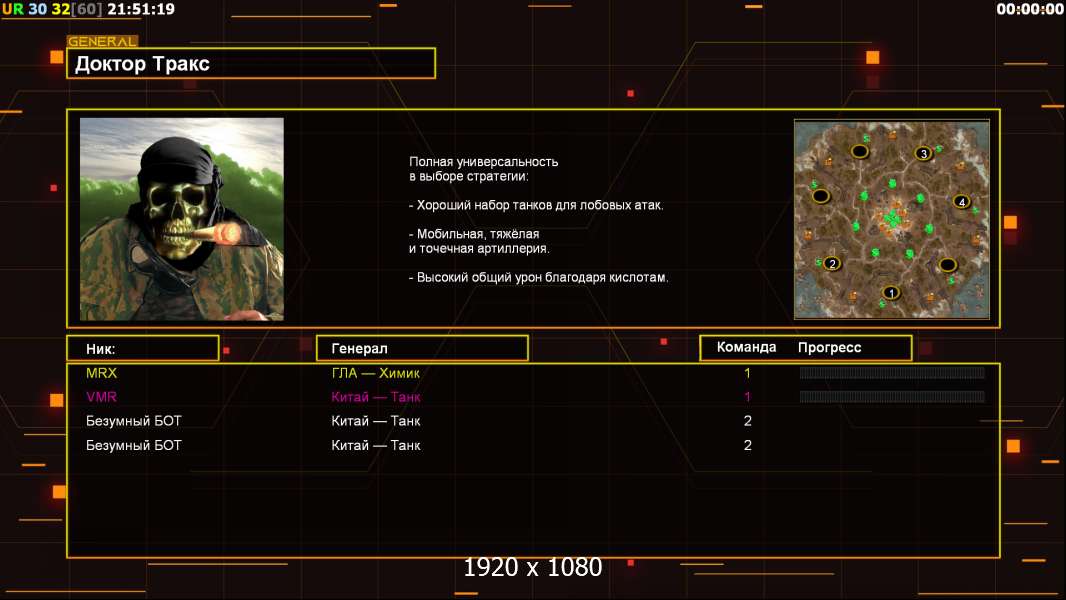
Task: Select player MRX in the list
Action: (x=101, y=373)
